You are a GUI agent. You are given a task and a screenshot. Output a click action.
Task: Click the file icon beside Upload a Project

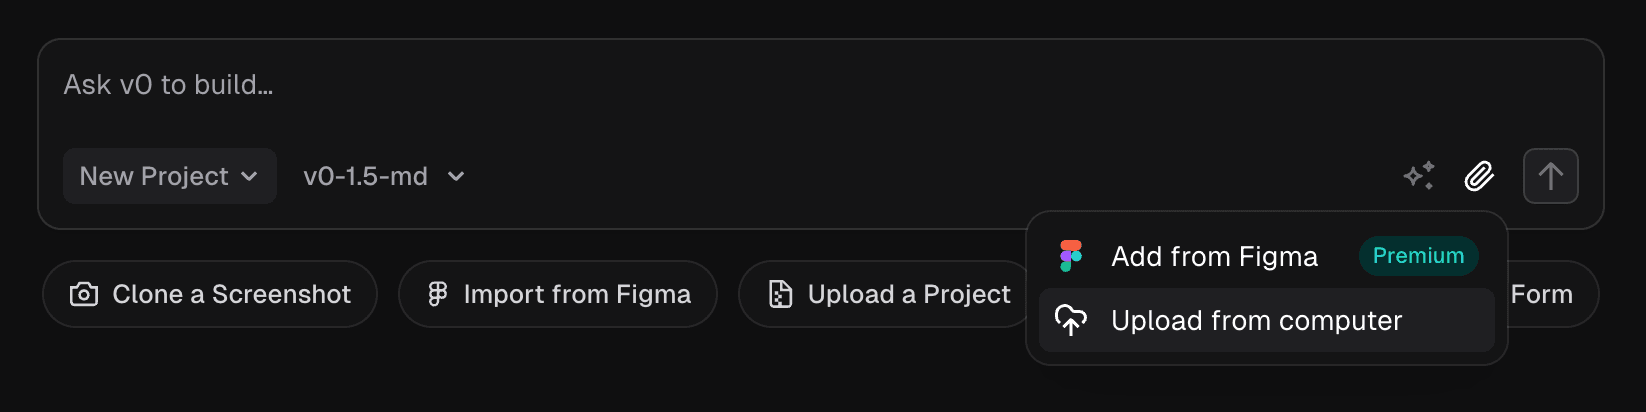[780, 294]
